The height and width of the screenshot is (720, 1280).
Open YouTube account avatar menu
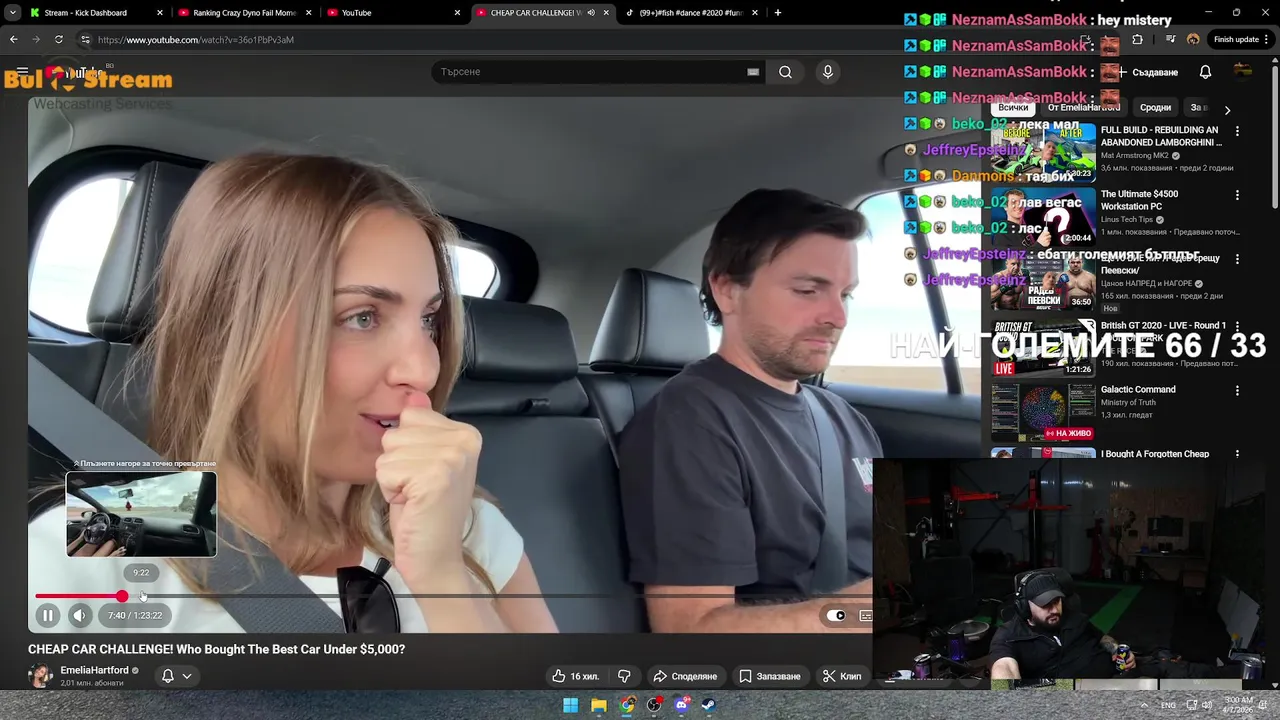click(x=1243, y=71)
